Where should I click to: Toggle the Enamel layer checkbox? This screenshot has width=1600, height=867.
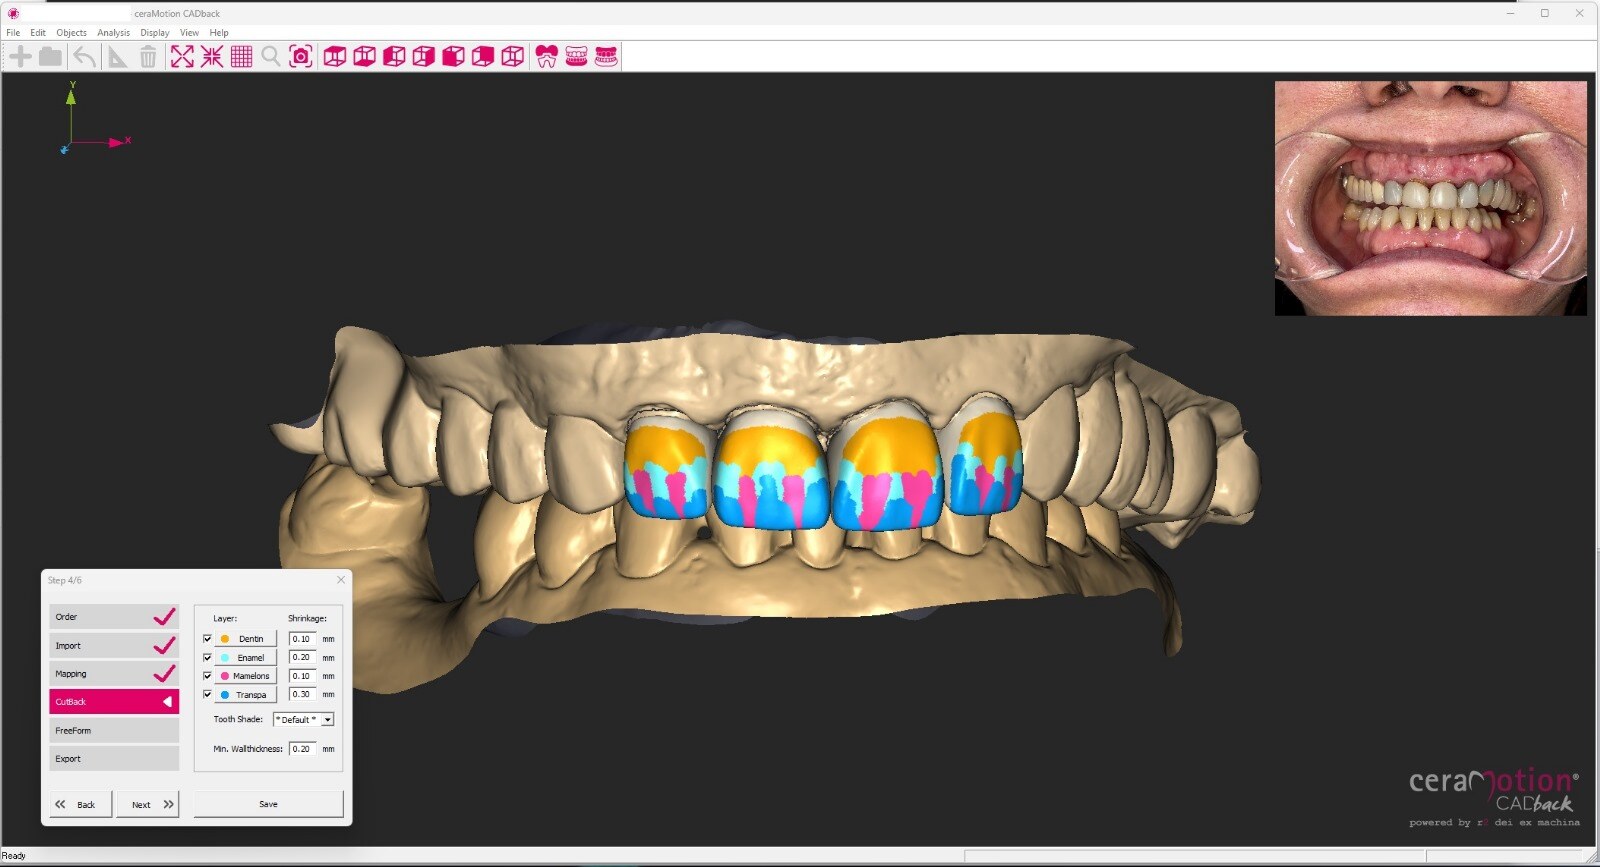[x=207, y=658]
